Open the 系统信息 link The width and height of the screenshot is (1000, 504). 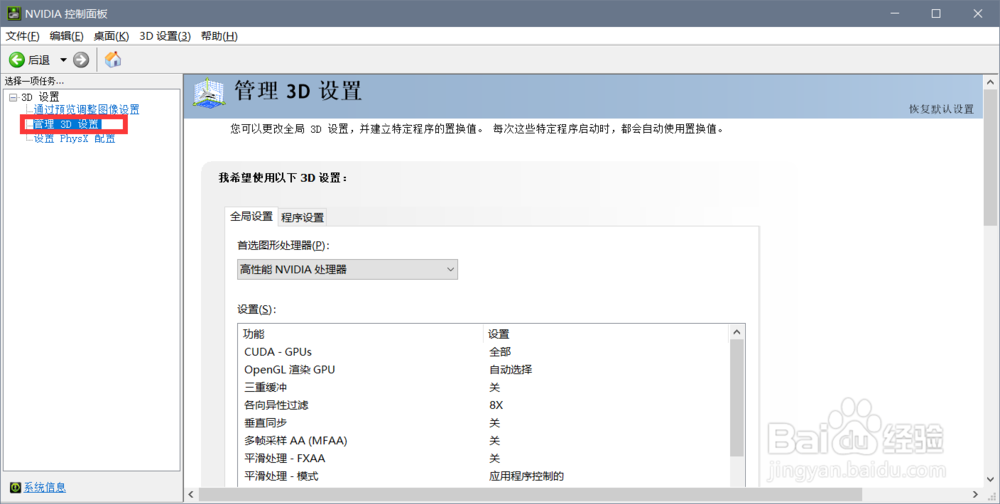pos(45,487)
